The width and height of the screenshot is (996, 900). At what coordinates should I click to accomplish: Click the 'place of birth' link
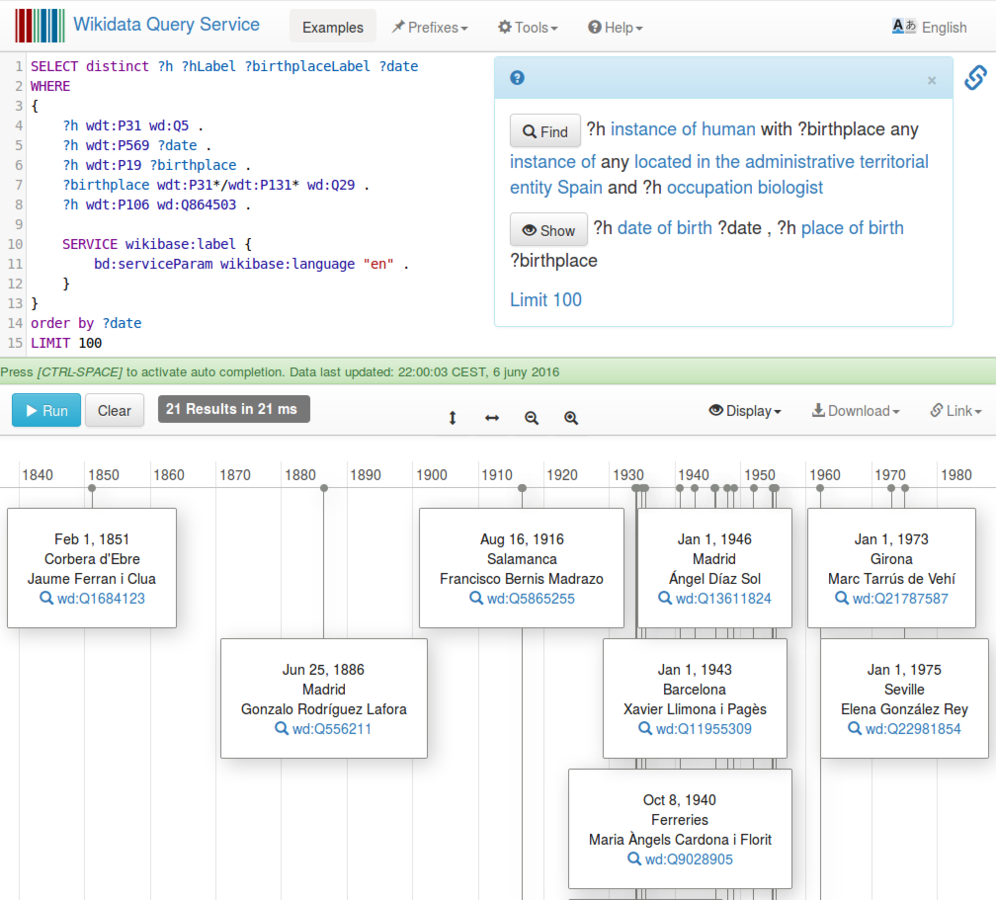point(852,227)
